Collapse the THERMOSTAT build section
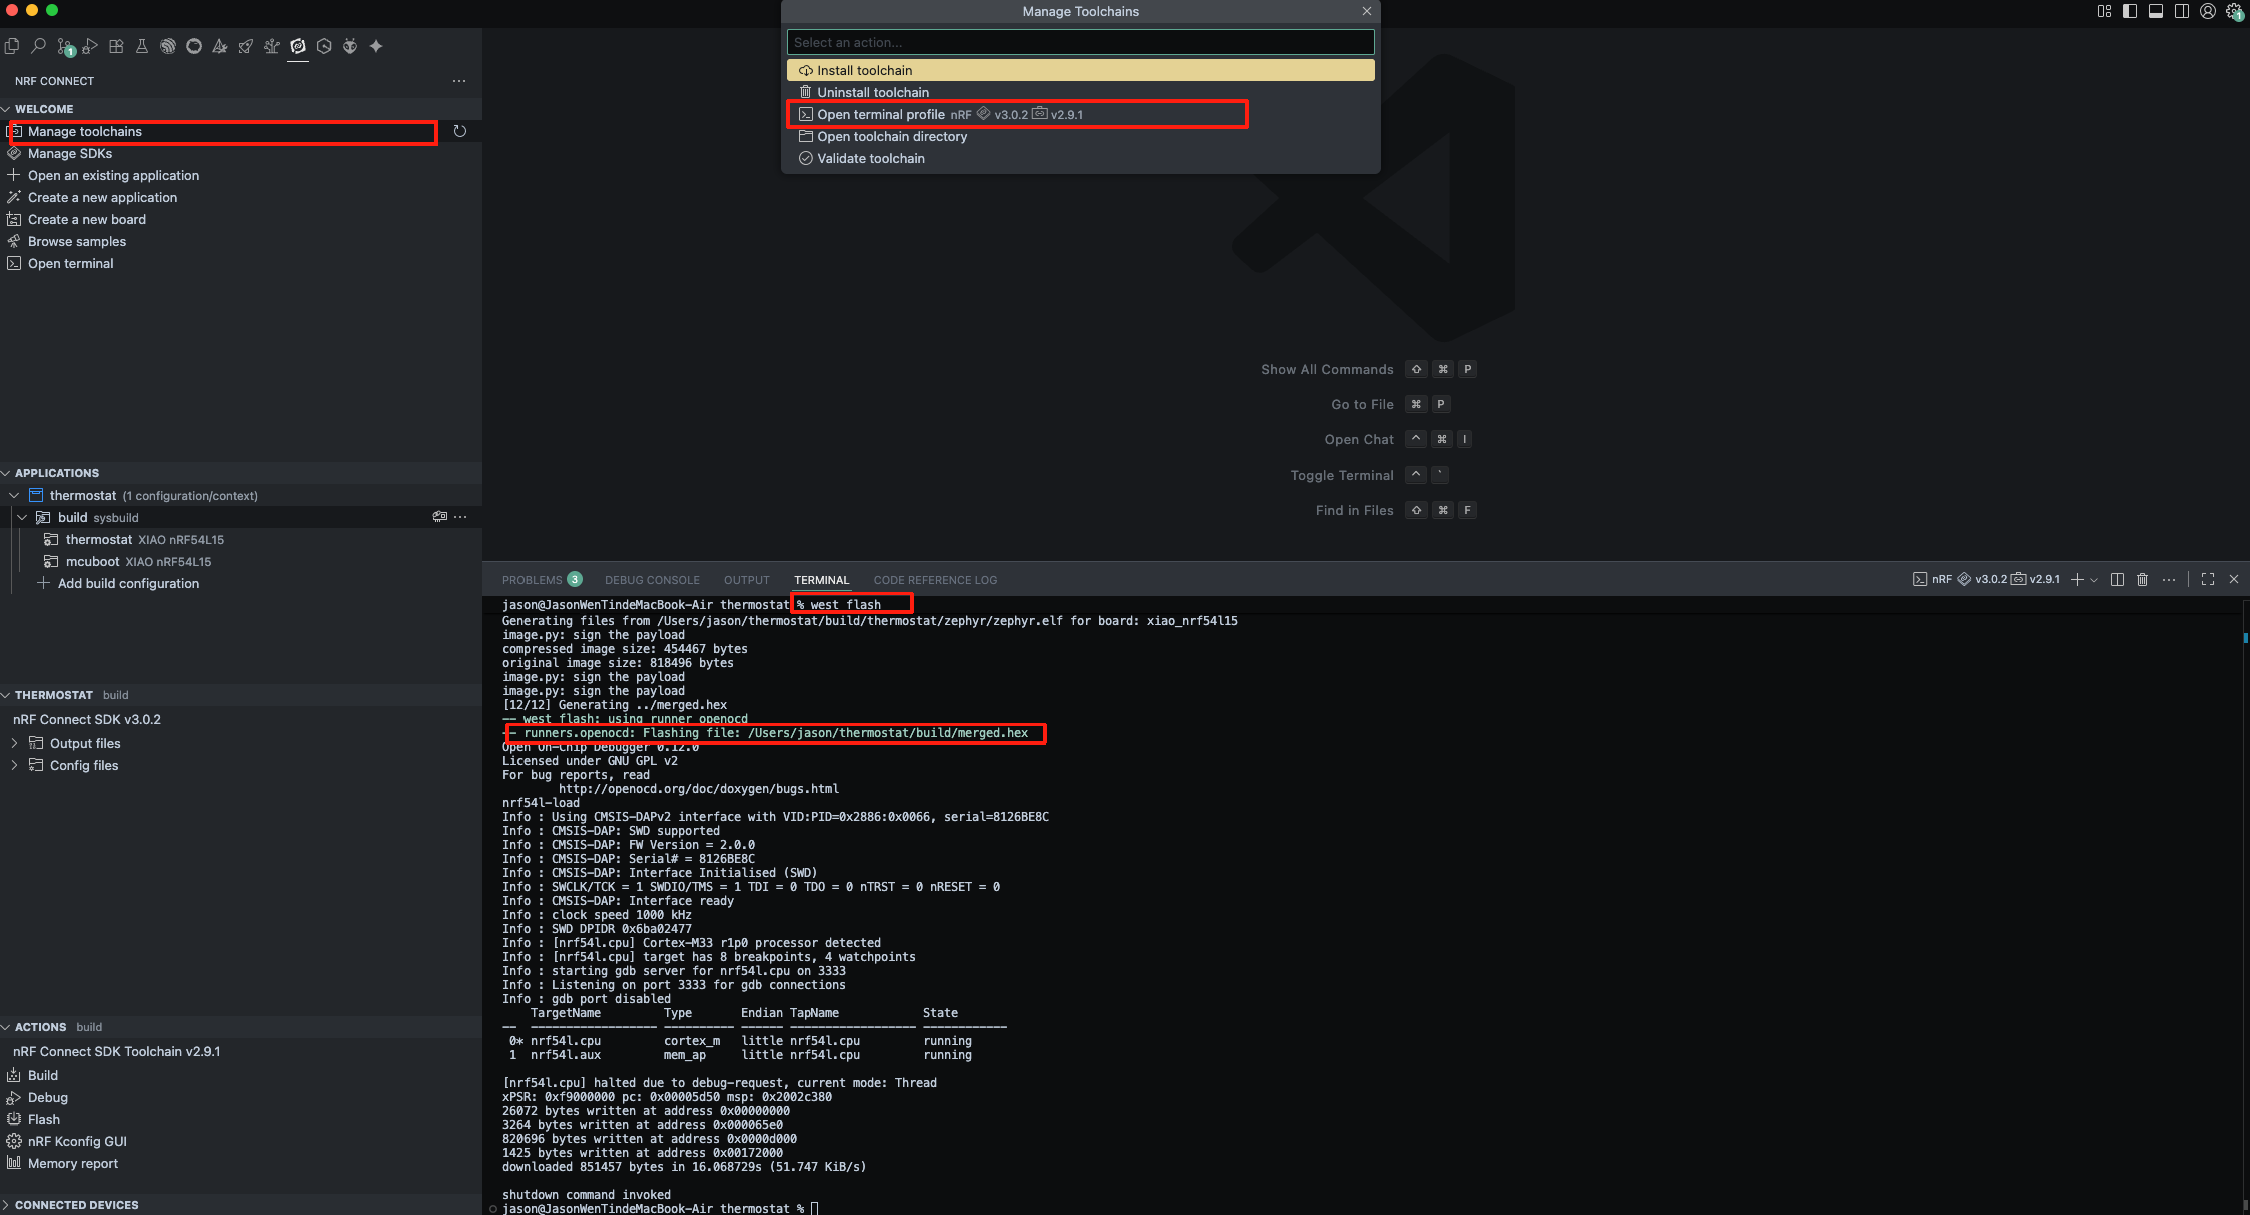Image resolution: width=2250 pixels, height=1215 pixels. [x=6, y=695]
